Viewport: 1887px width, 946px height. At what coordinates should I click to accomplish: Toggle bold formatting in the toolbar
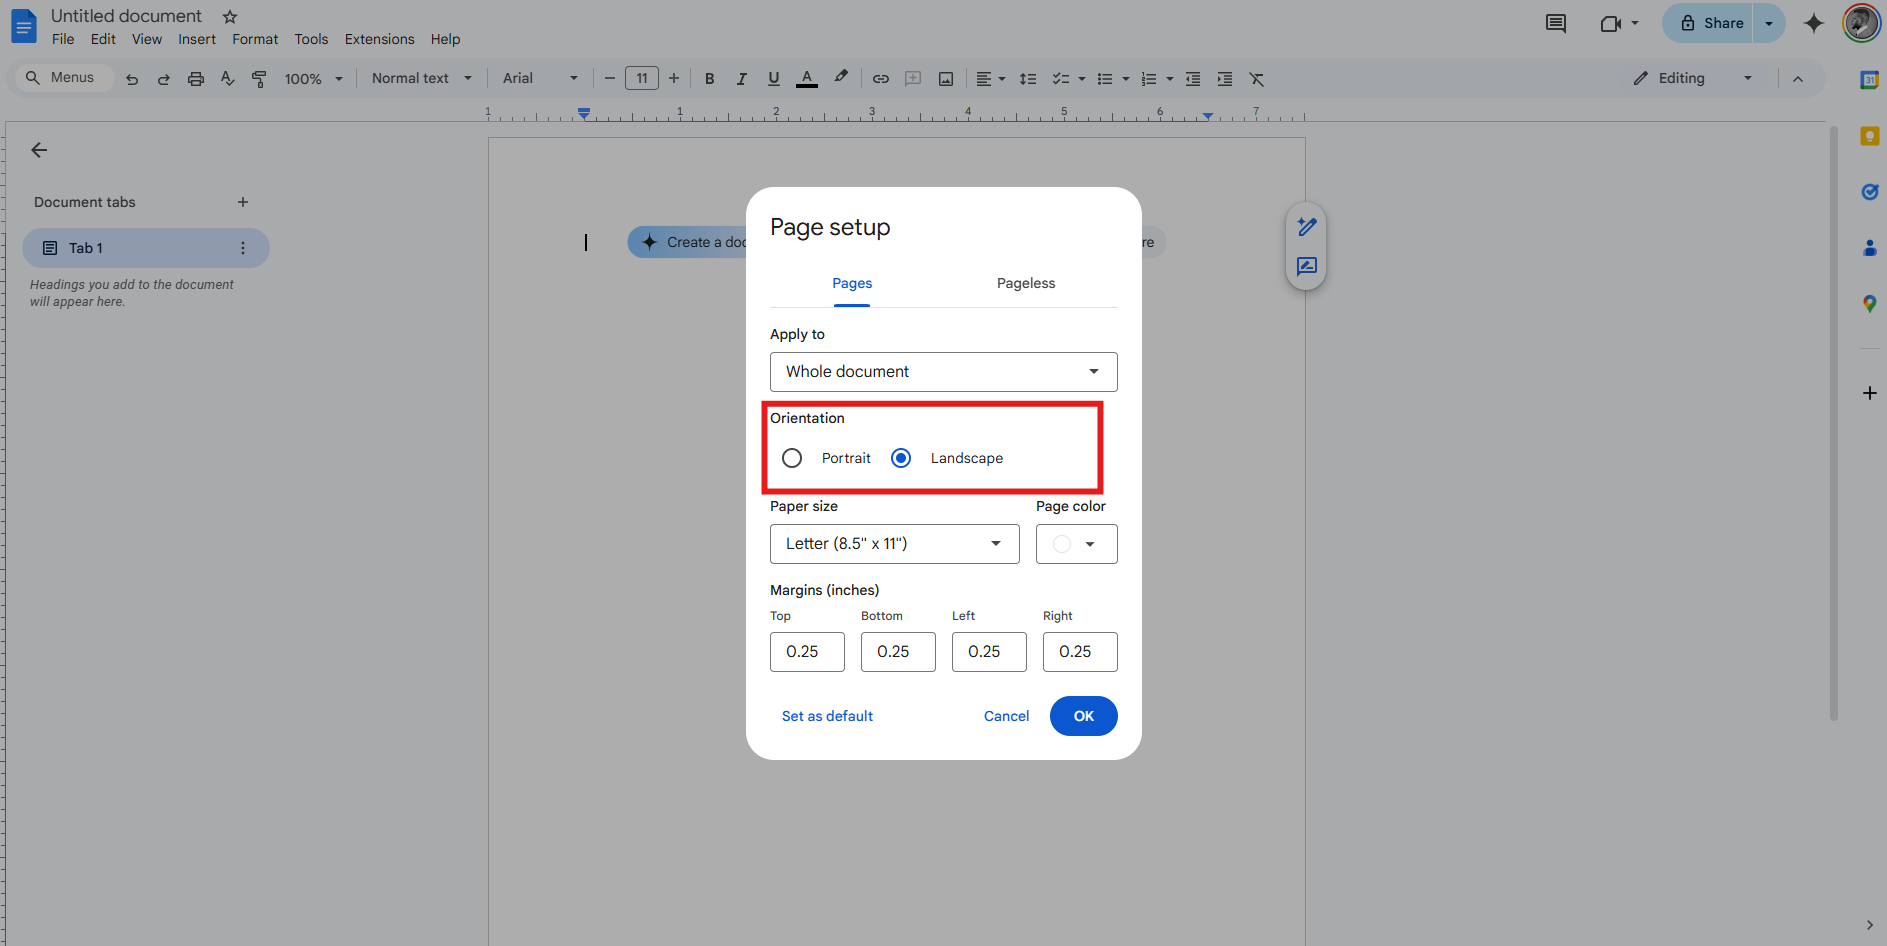pos(709,78)
